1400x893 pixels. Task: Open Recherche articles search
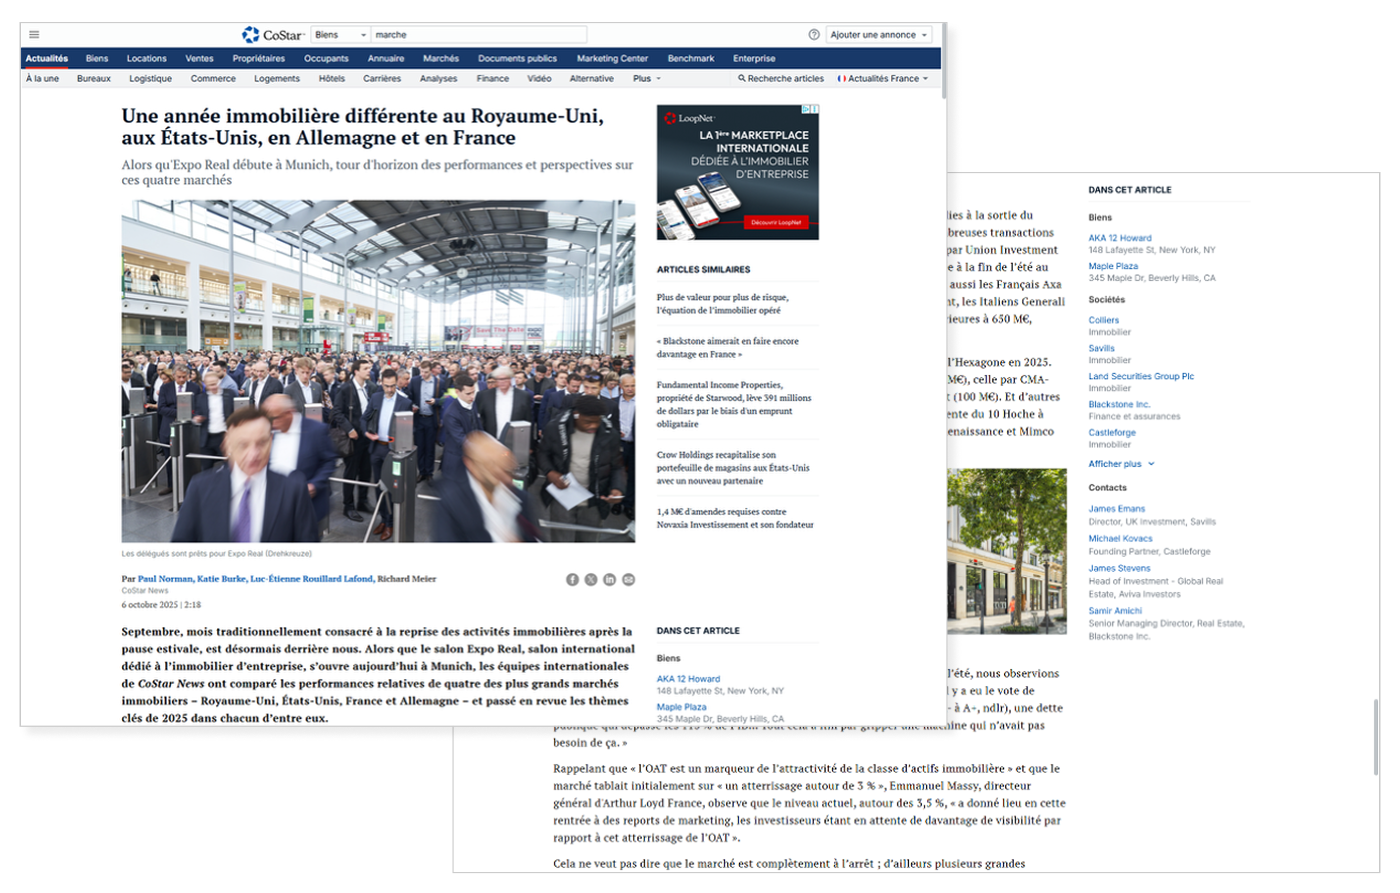[781, 79]
